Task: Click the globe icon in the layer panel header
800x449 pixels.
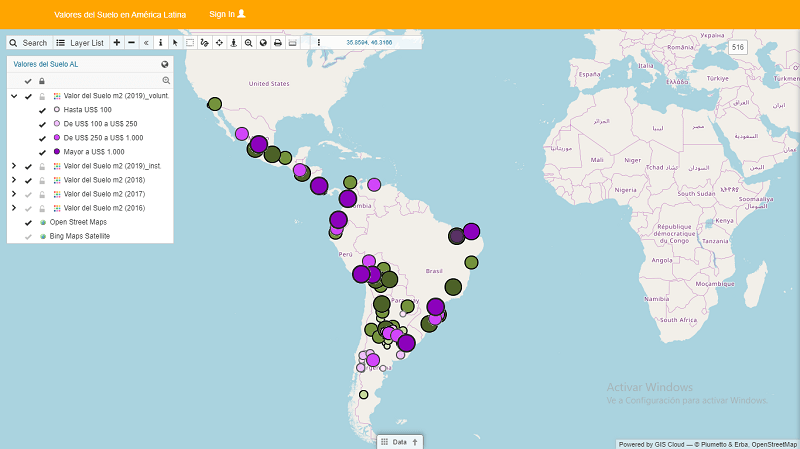Action: point(165,63)
